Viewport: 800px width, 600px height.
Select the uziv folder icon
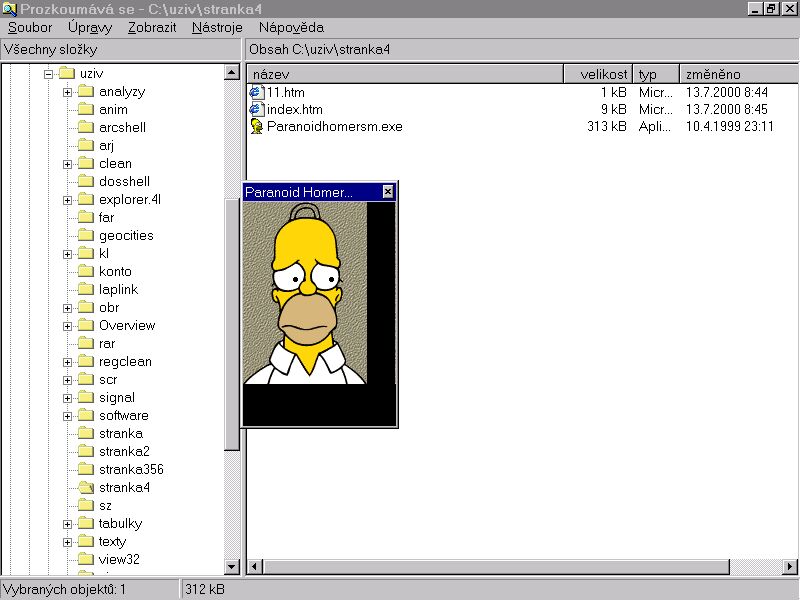point(67,74)
